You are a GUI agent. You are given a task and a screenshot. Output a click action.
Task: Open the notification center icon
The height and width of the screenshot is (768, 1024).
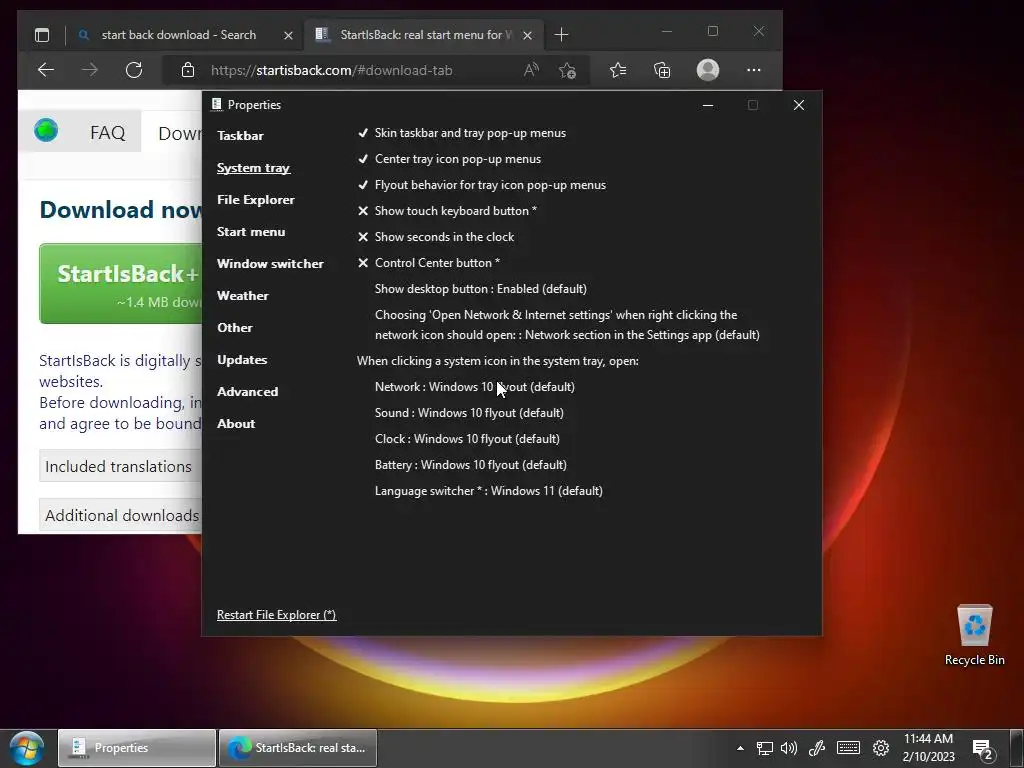click(x=983, y=749)
